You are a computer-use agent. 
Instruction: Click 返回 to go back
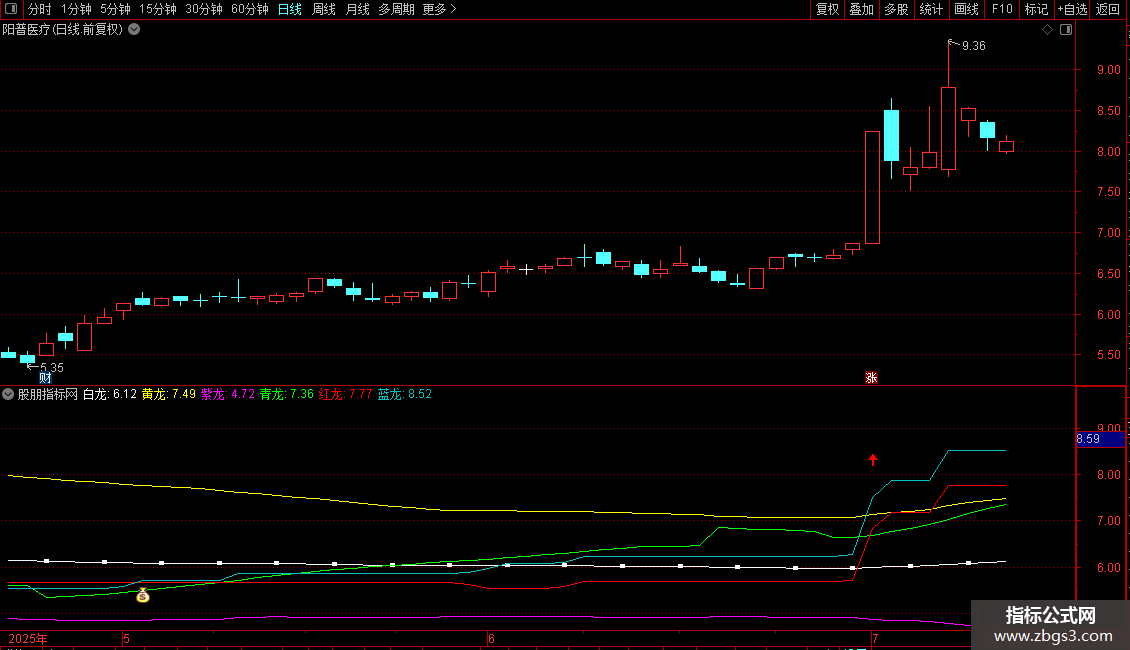(x=1108, y=9)
